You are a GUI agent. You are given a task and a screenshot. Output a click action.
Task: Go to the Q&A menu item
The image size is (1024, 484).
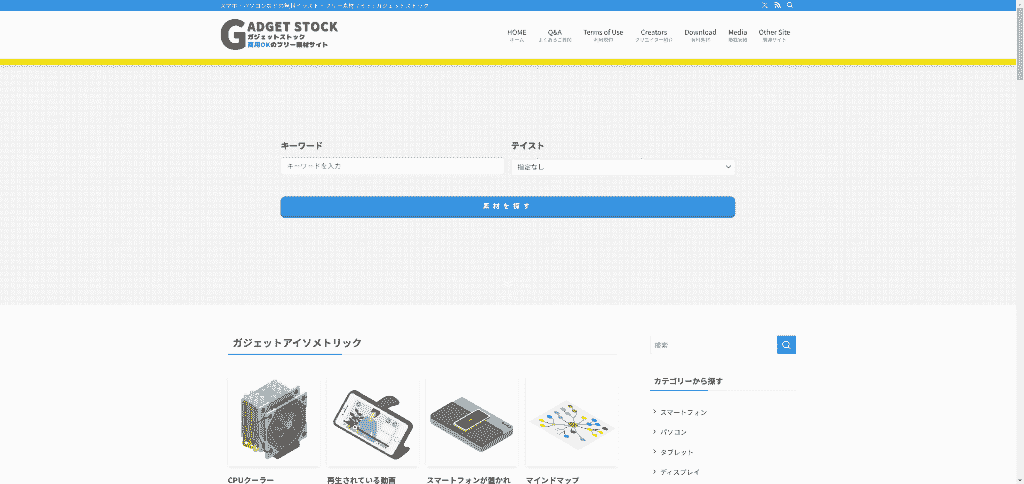555,35
